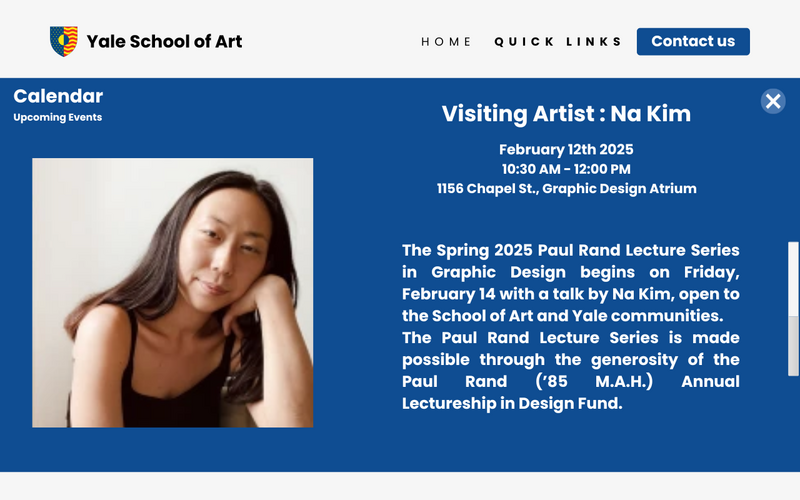
Task: Click 'Na Kim' in the event heading
Action: 651,113
